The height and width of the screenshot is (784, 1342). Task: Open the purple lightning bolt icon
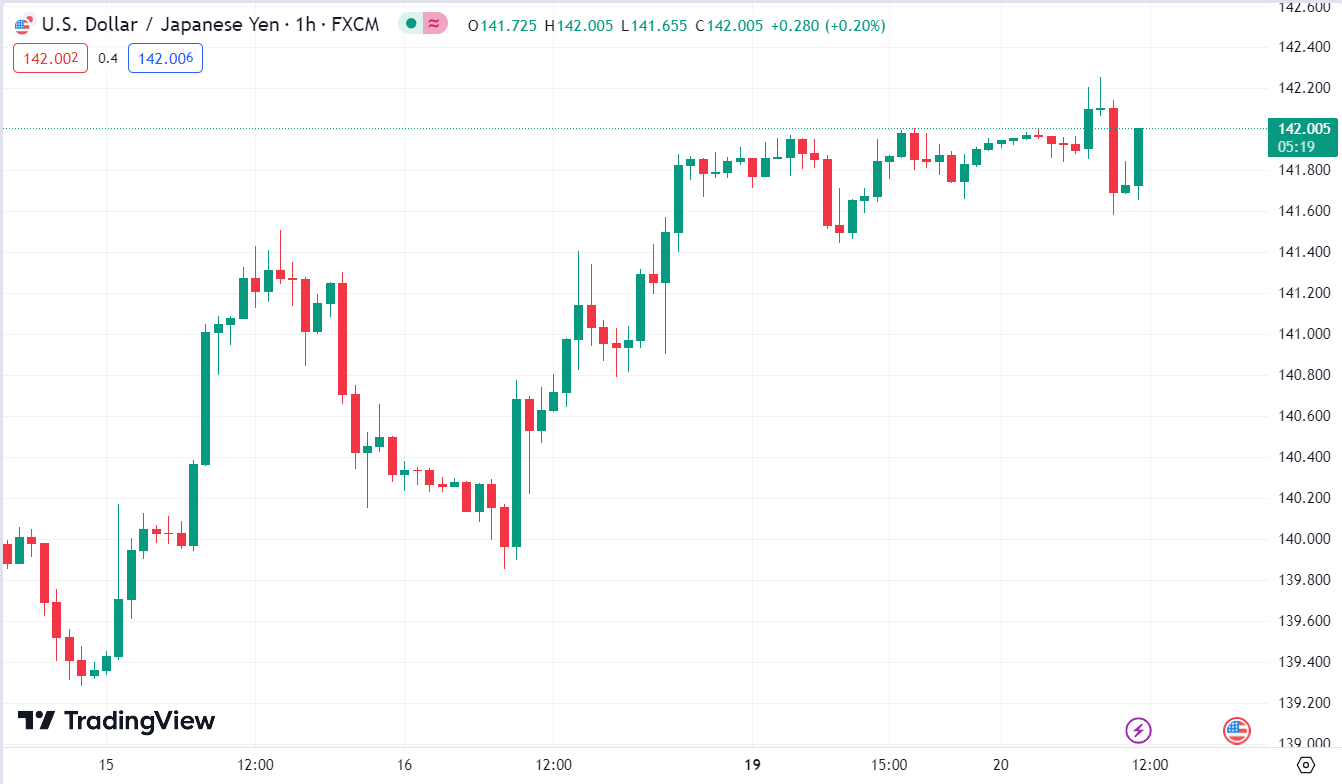tap(1138, 730)
